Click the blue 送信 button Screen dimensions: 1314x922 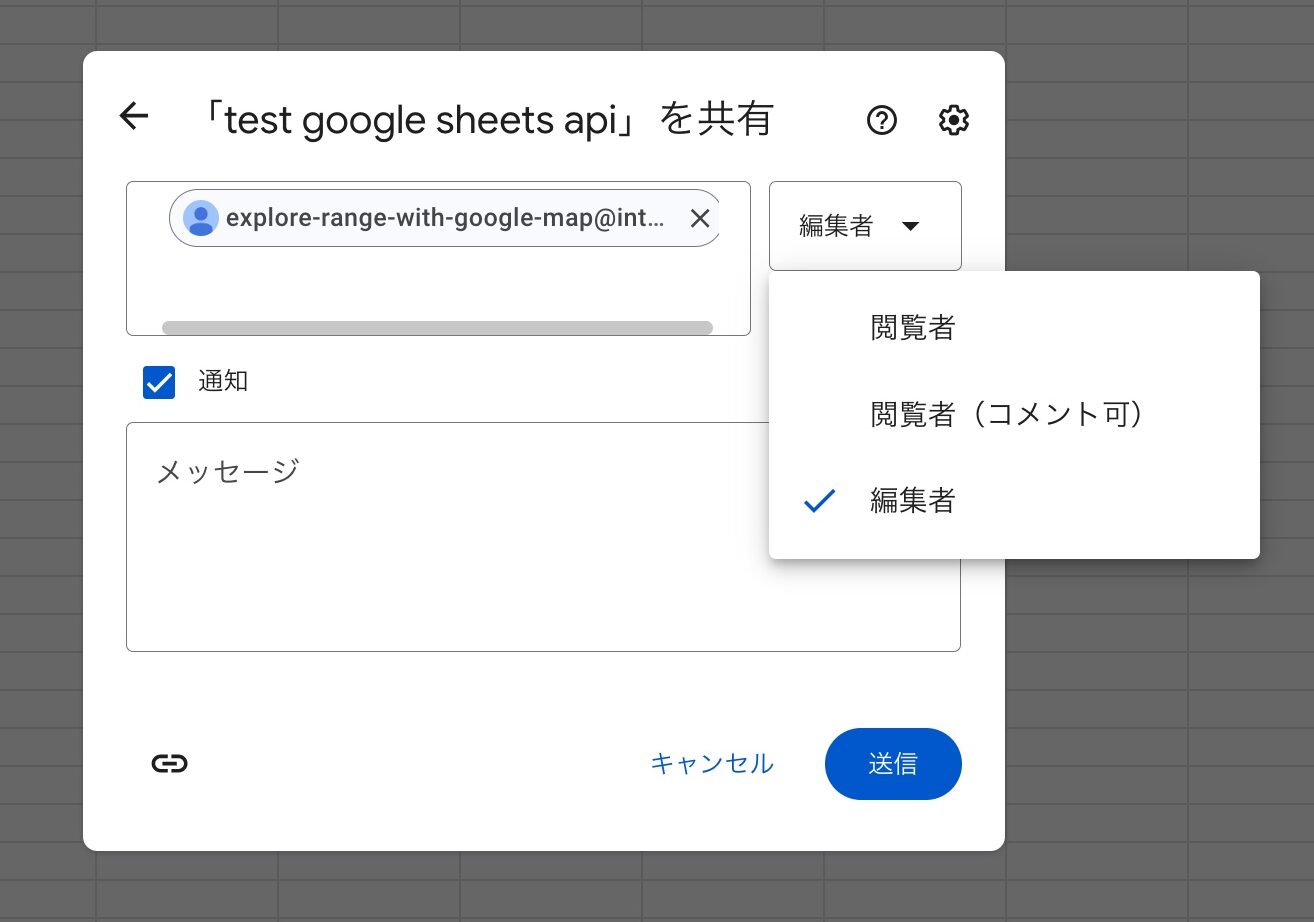tap(893, 763)
